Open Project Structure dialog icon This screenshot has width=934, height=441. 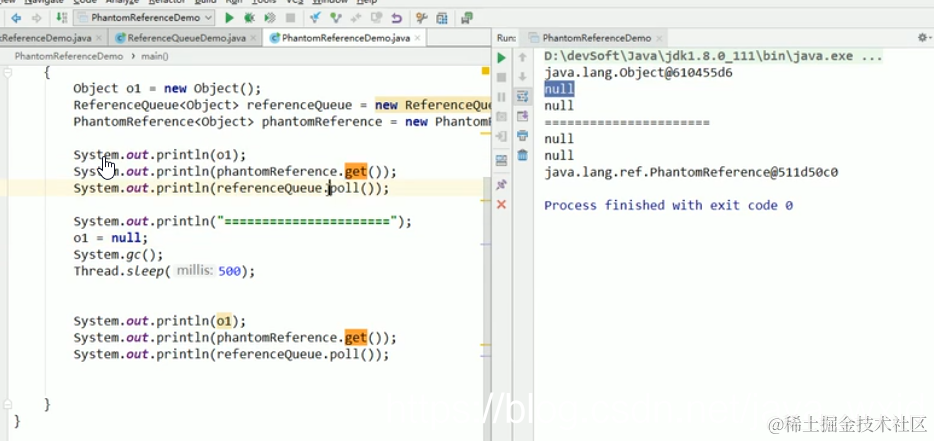[442, 18]
